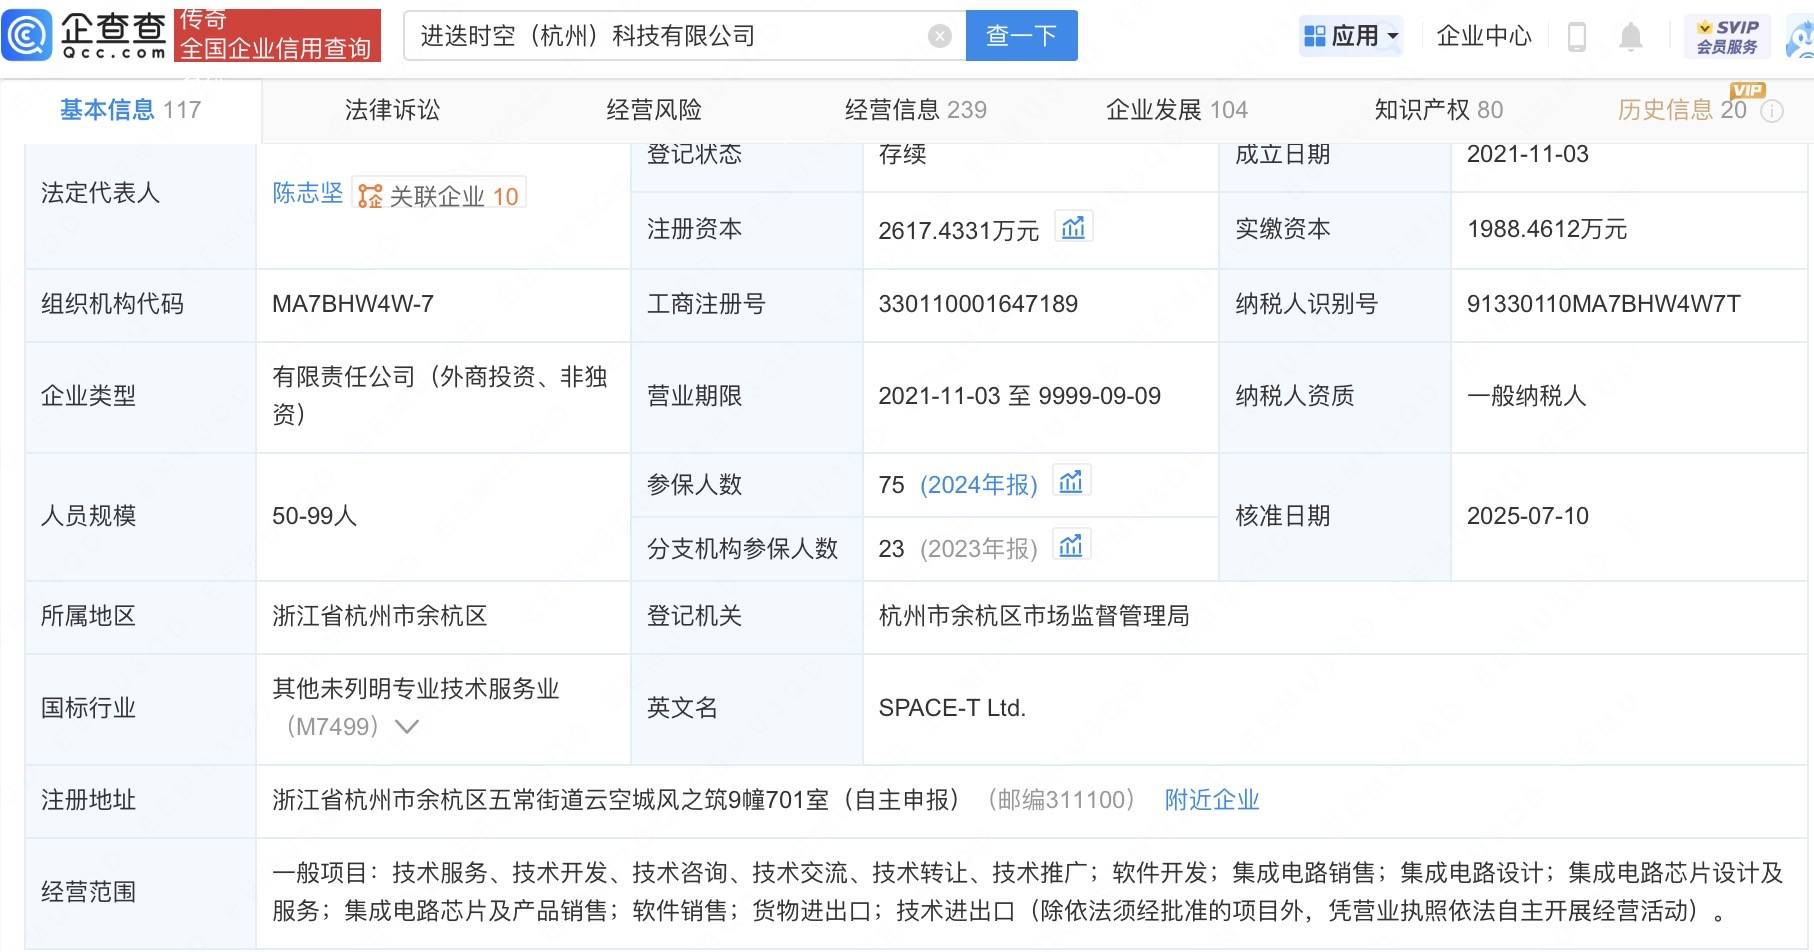This screenshot has width=1814, height=952.
Task: Click the Qichacha logo icon
Action: point(27,35)
